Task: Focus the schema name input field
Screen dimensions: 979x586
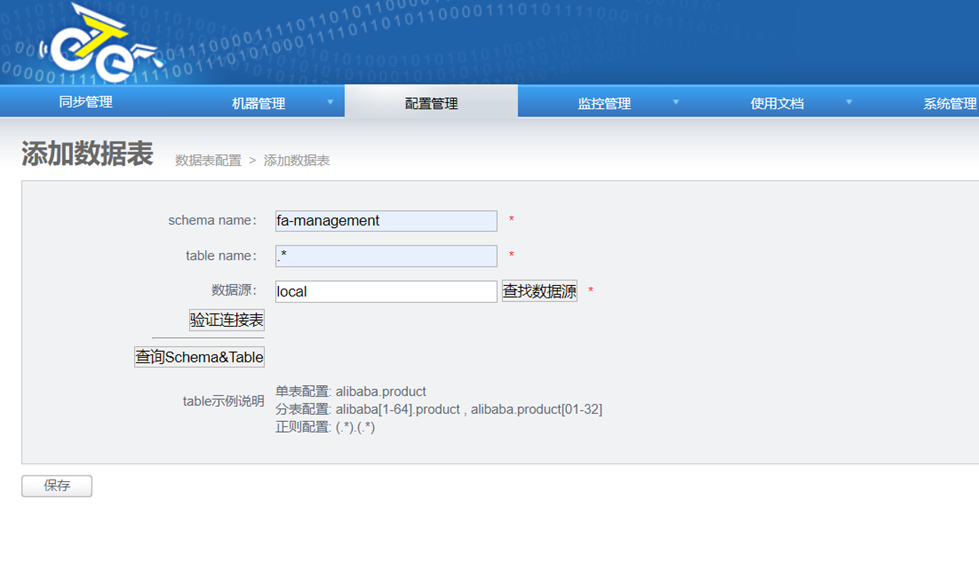Action: [x=386, y=221]
